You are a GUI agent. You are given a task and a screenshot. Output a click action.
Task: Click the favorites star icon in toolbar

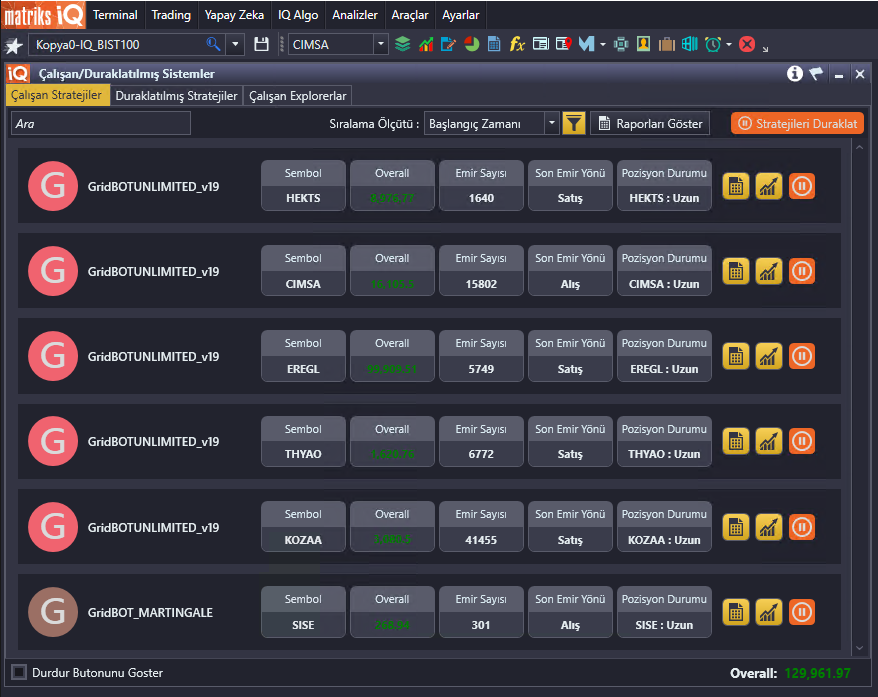(13, 45)
